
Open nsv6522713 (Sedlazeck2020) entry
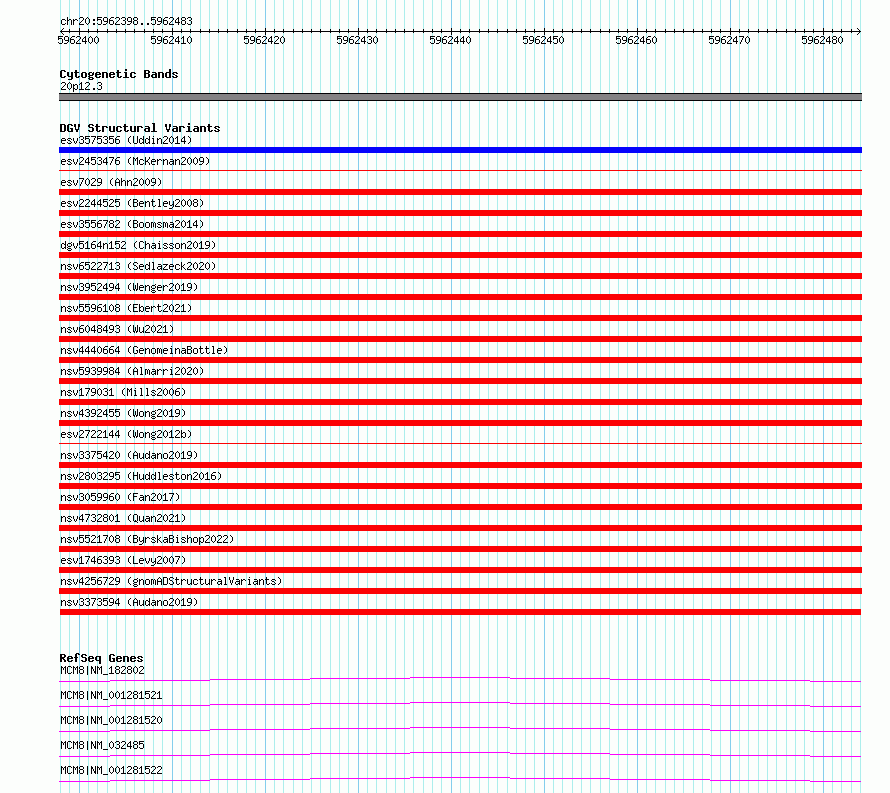[x=138, y=266]
